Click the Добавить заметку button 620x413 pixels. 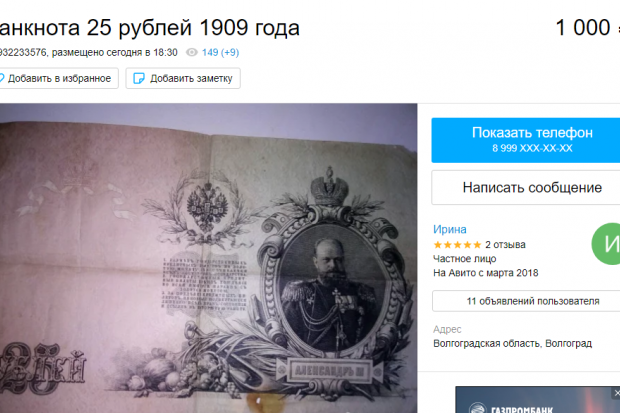(x=183, y=78)
